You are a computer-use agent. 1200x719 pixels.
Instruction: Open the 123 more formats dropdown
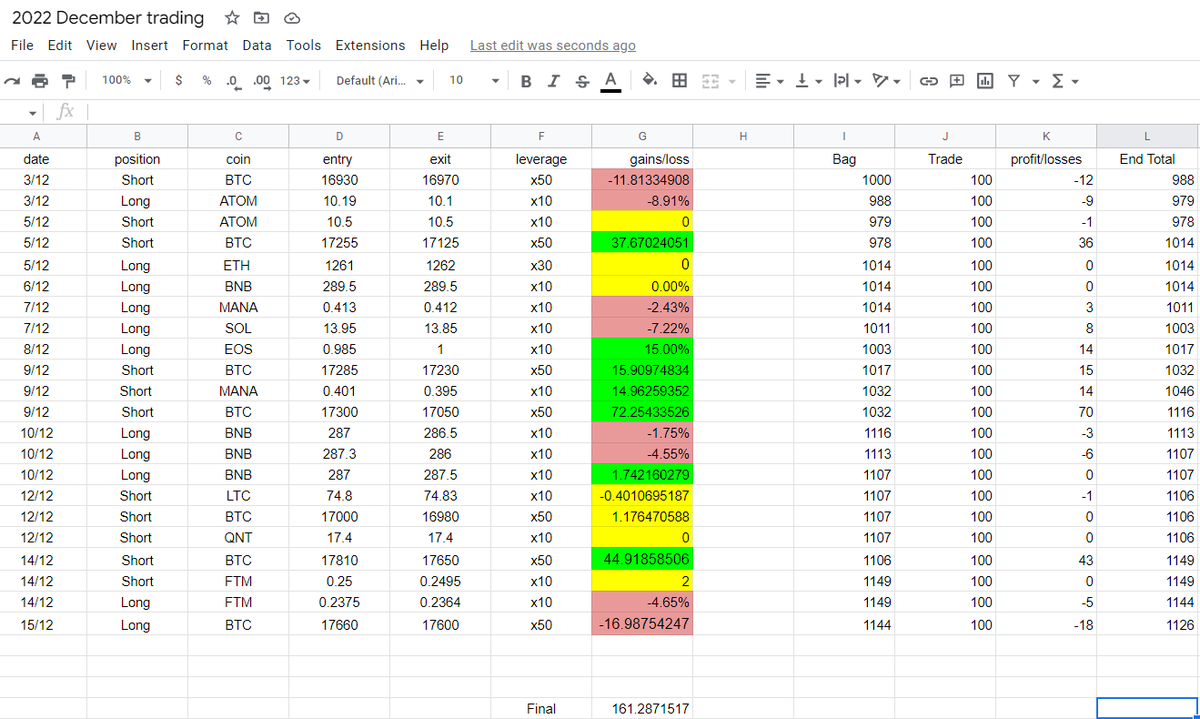click(295, 80)
